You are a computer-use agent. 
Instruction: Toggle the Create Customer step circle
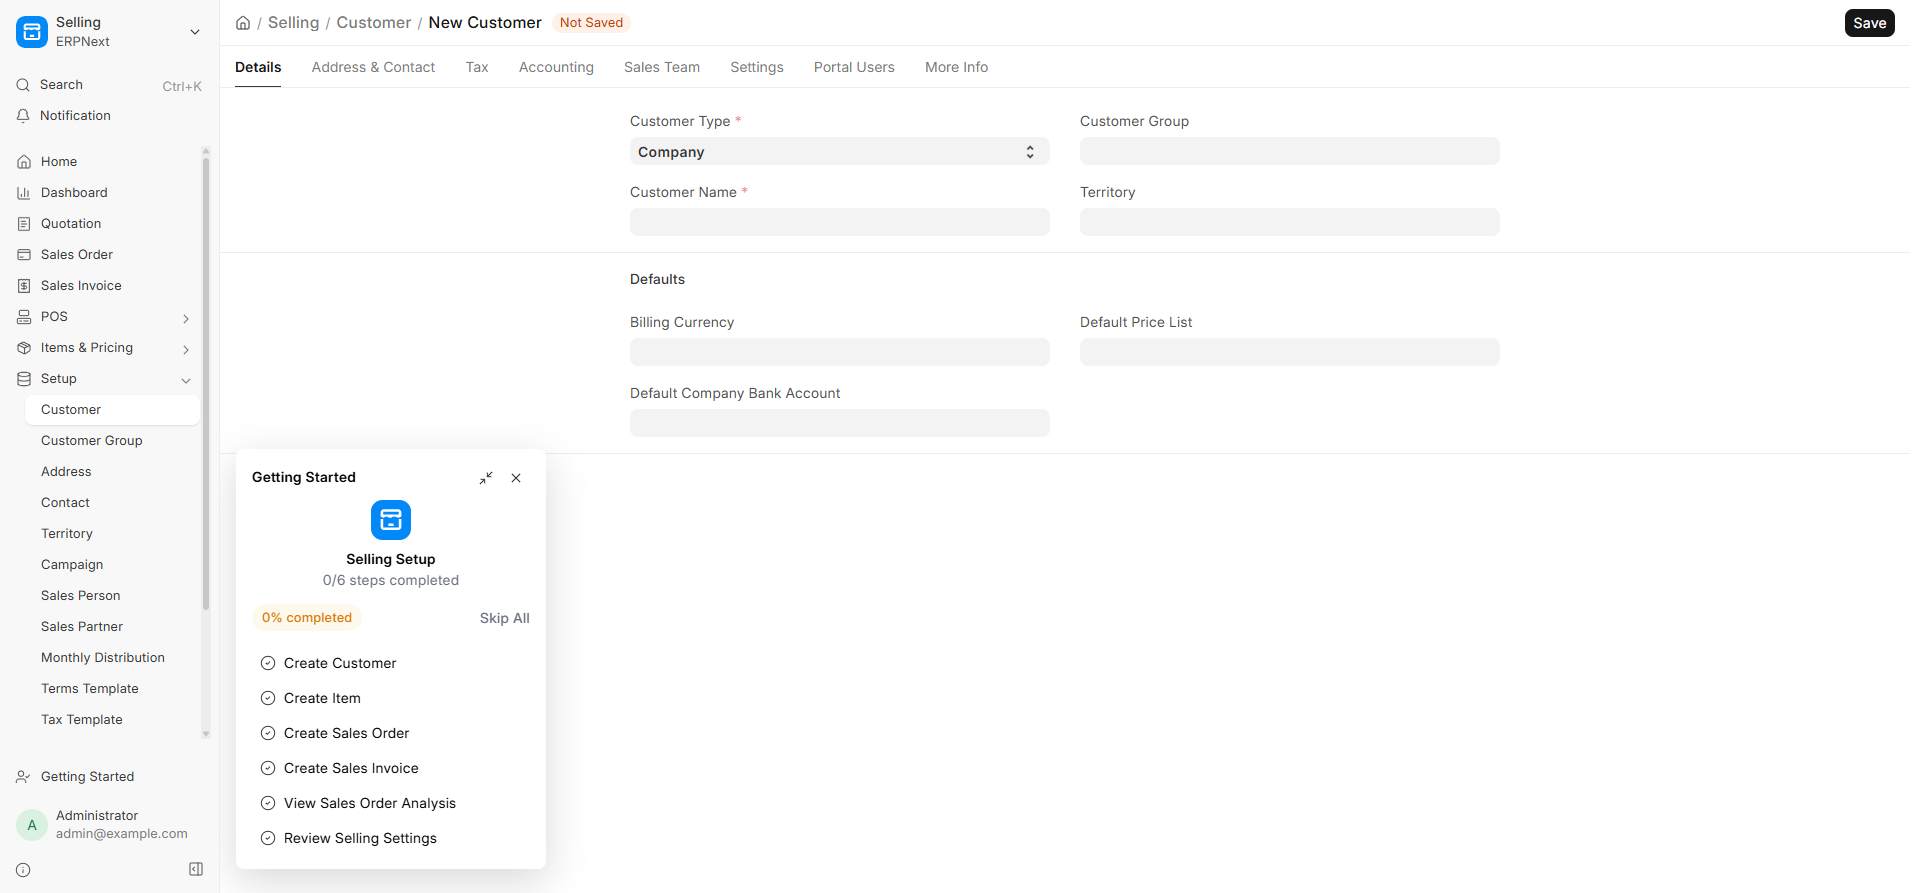tap(268, 663)
